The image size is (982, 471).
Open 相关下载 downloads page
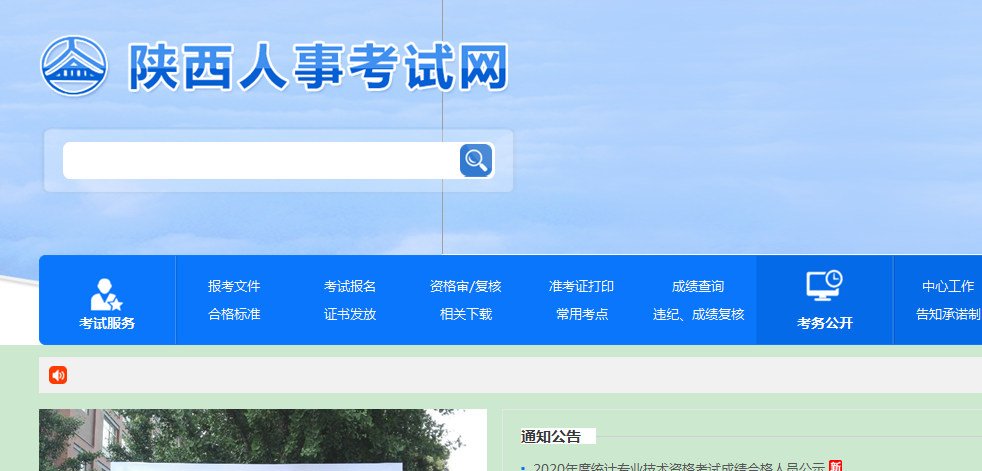pyautogui.click(x=466, y=314)
